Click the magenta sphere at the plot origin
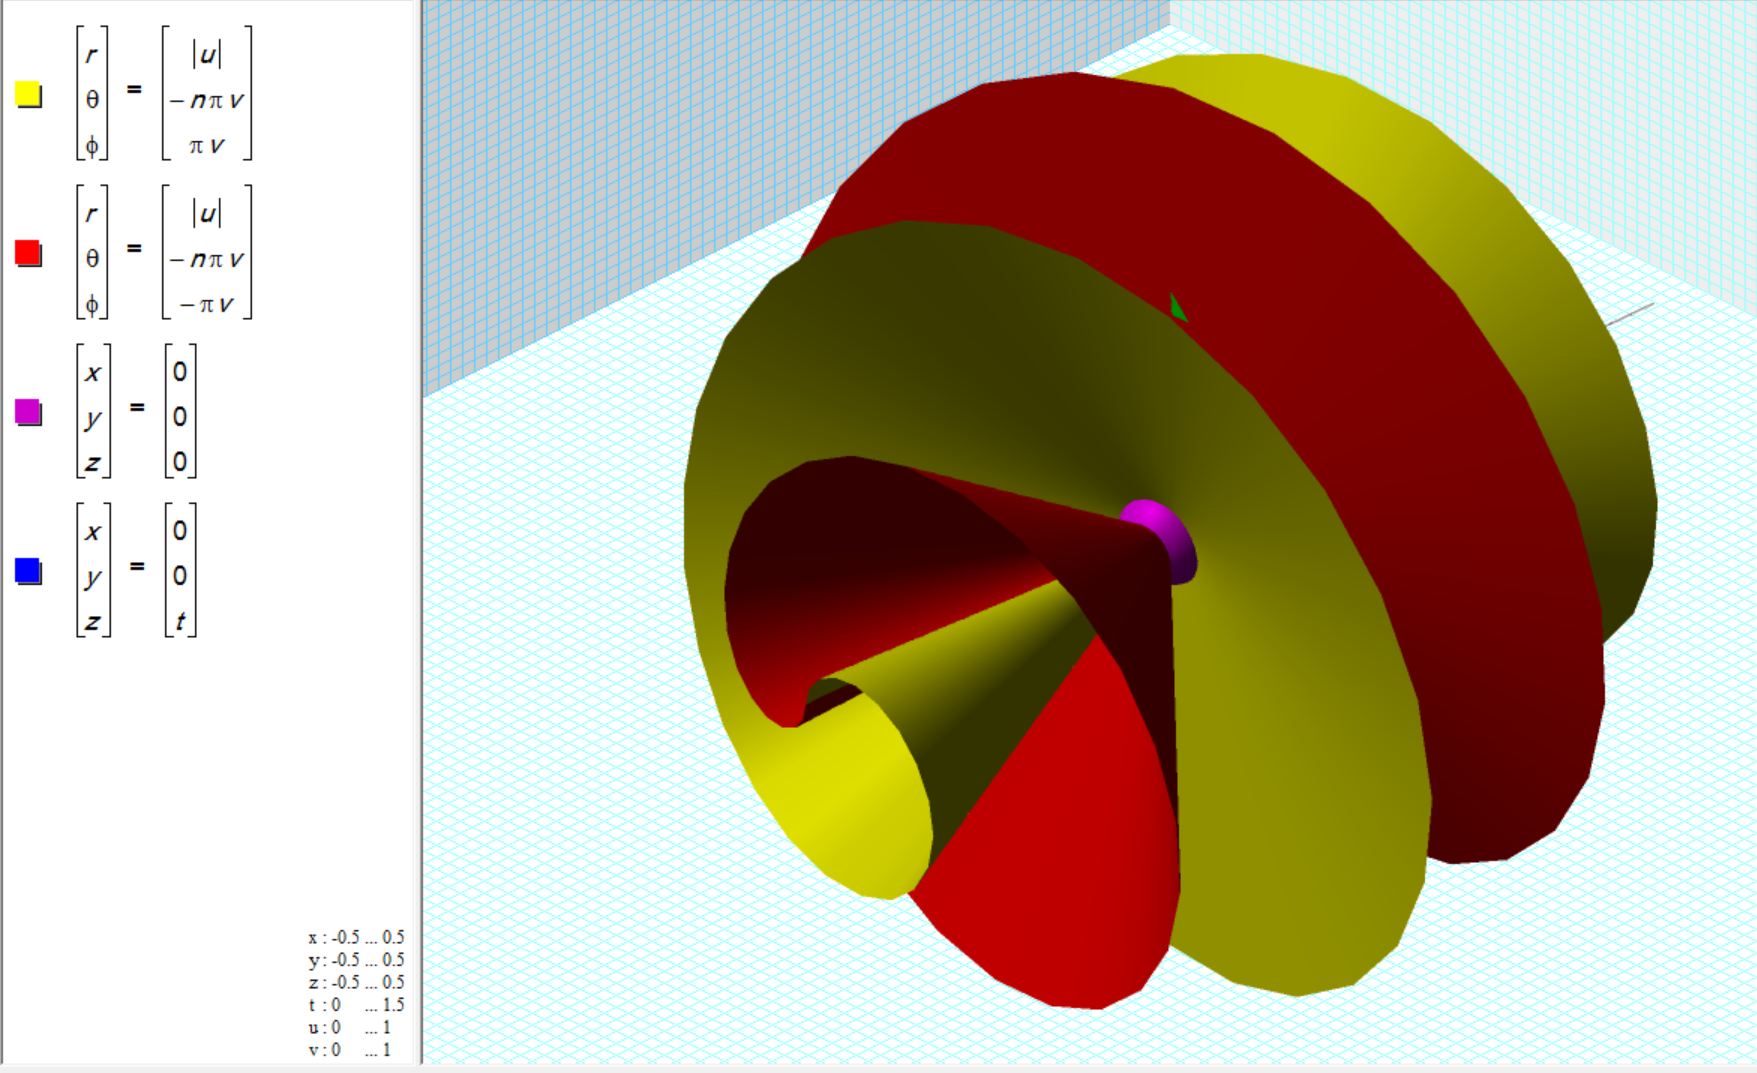Viewport: 1757px width, 1073px height. pos(1160,540)
